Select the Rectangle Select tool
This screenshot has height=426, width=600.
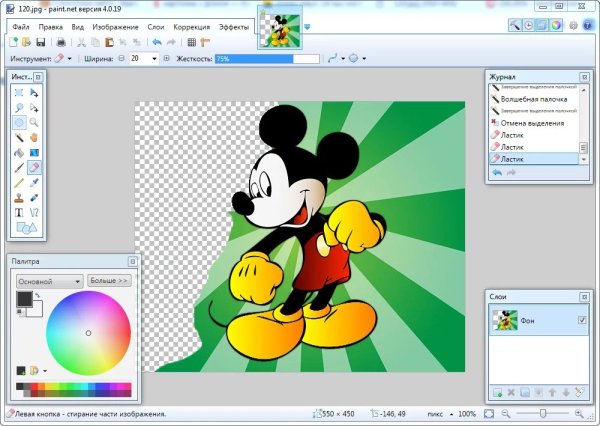pos(19,93)
